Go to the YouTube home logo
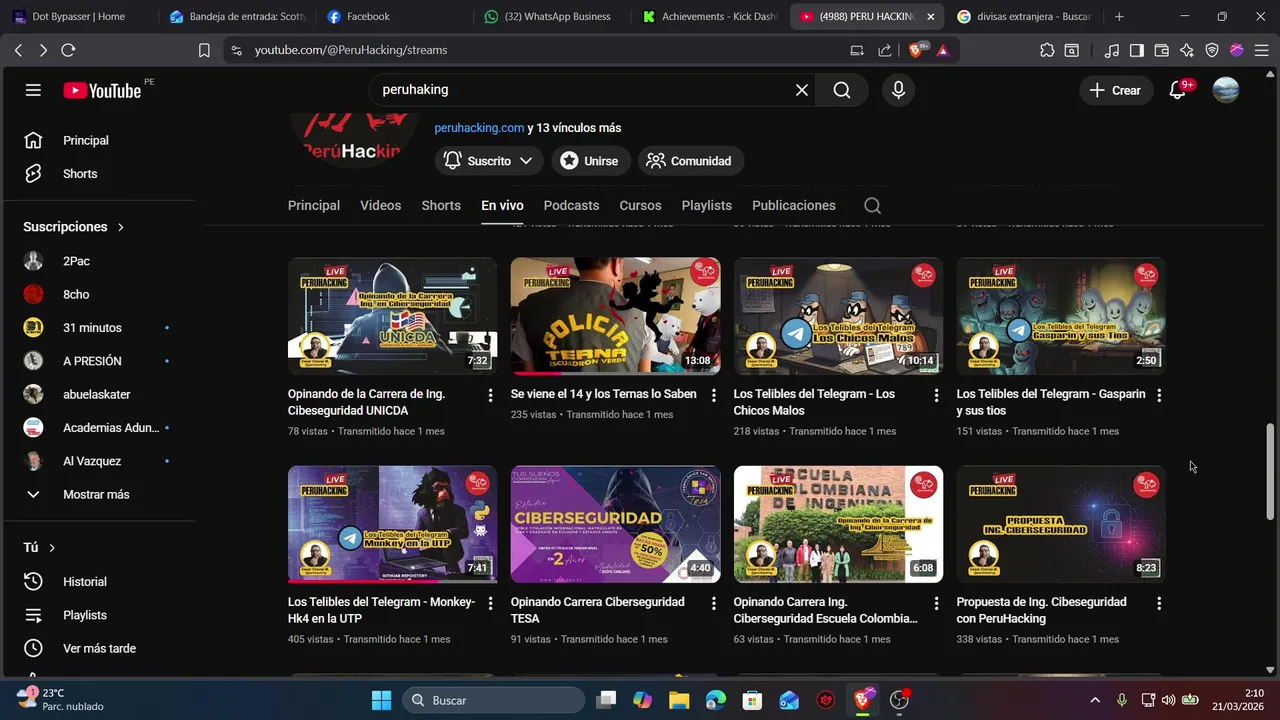The image size is (1280, 720). (x=102, y=90)
